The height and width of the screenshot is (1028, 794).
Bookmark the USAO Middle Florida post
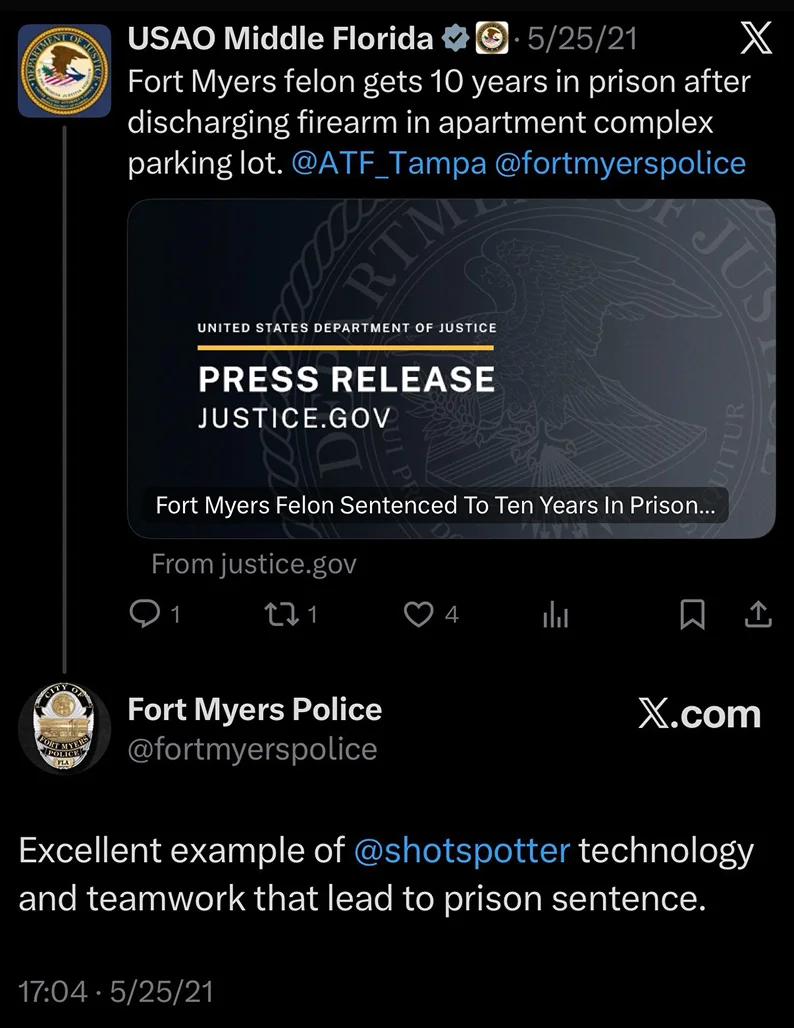tap(692, 615)
